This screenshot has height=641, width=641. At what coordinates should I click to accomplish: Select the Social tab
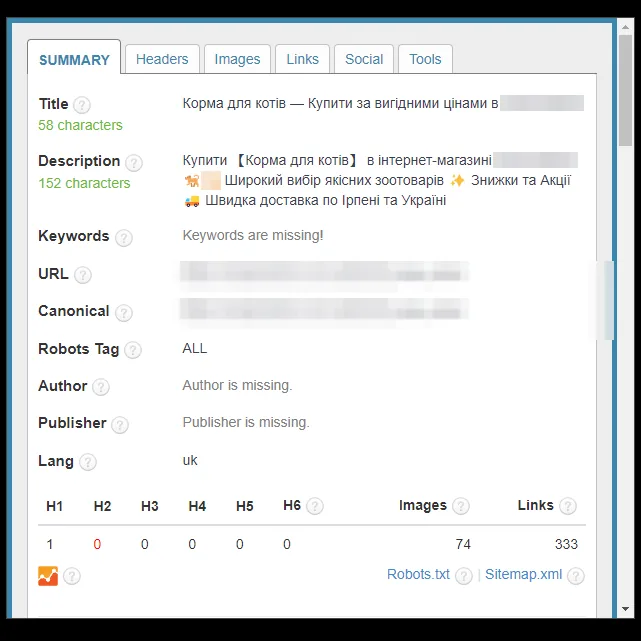pyautogui.click(x=364, y=59)
